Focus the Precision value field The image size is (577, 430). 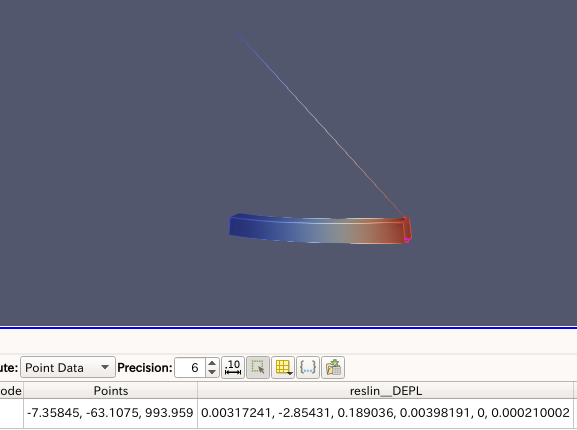tap(190, 367)
